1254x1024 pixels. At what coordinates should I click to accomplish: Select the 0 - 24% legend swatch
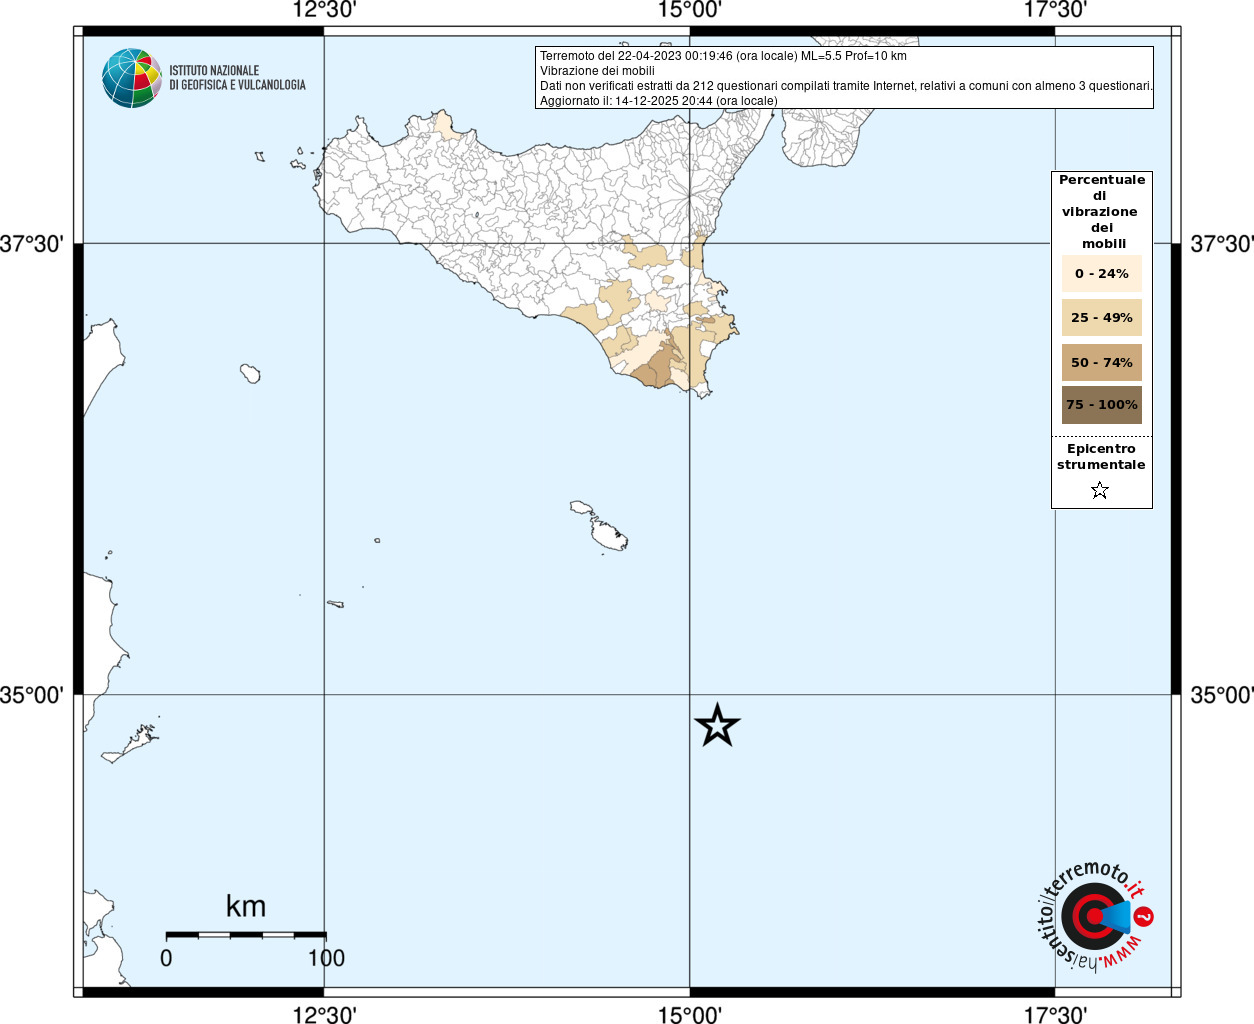pos(1102,273)
